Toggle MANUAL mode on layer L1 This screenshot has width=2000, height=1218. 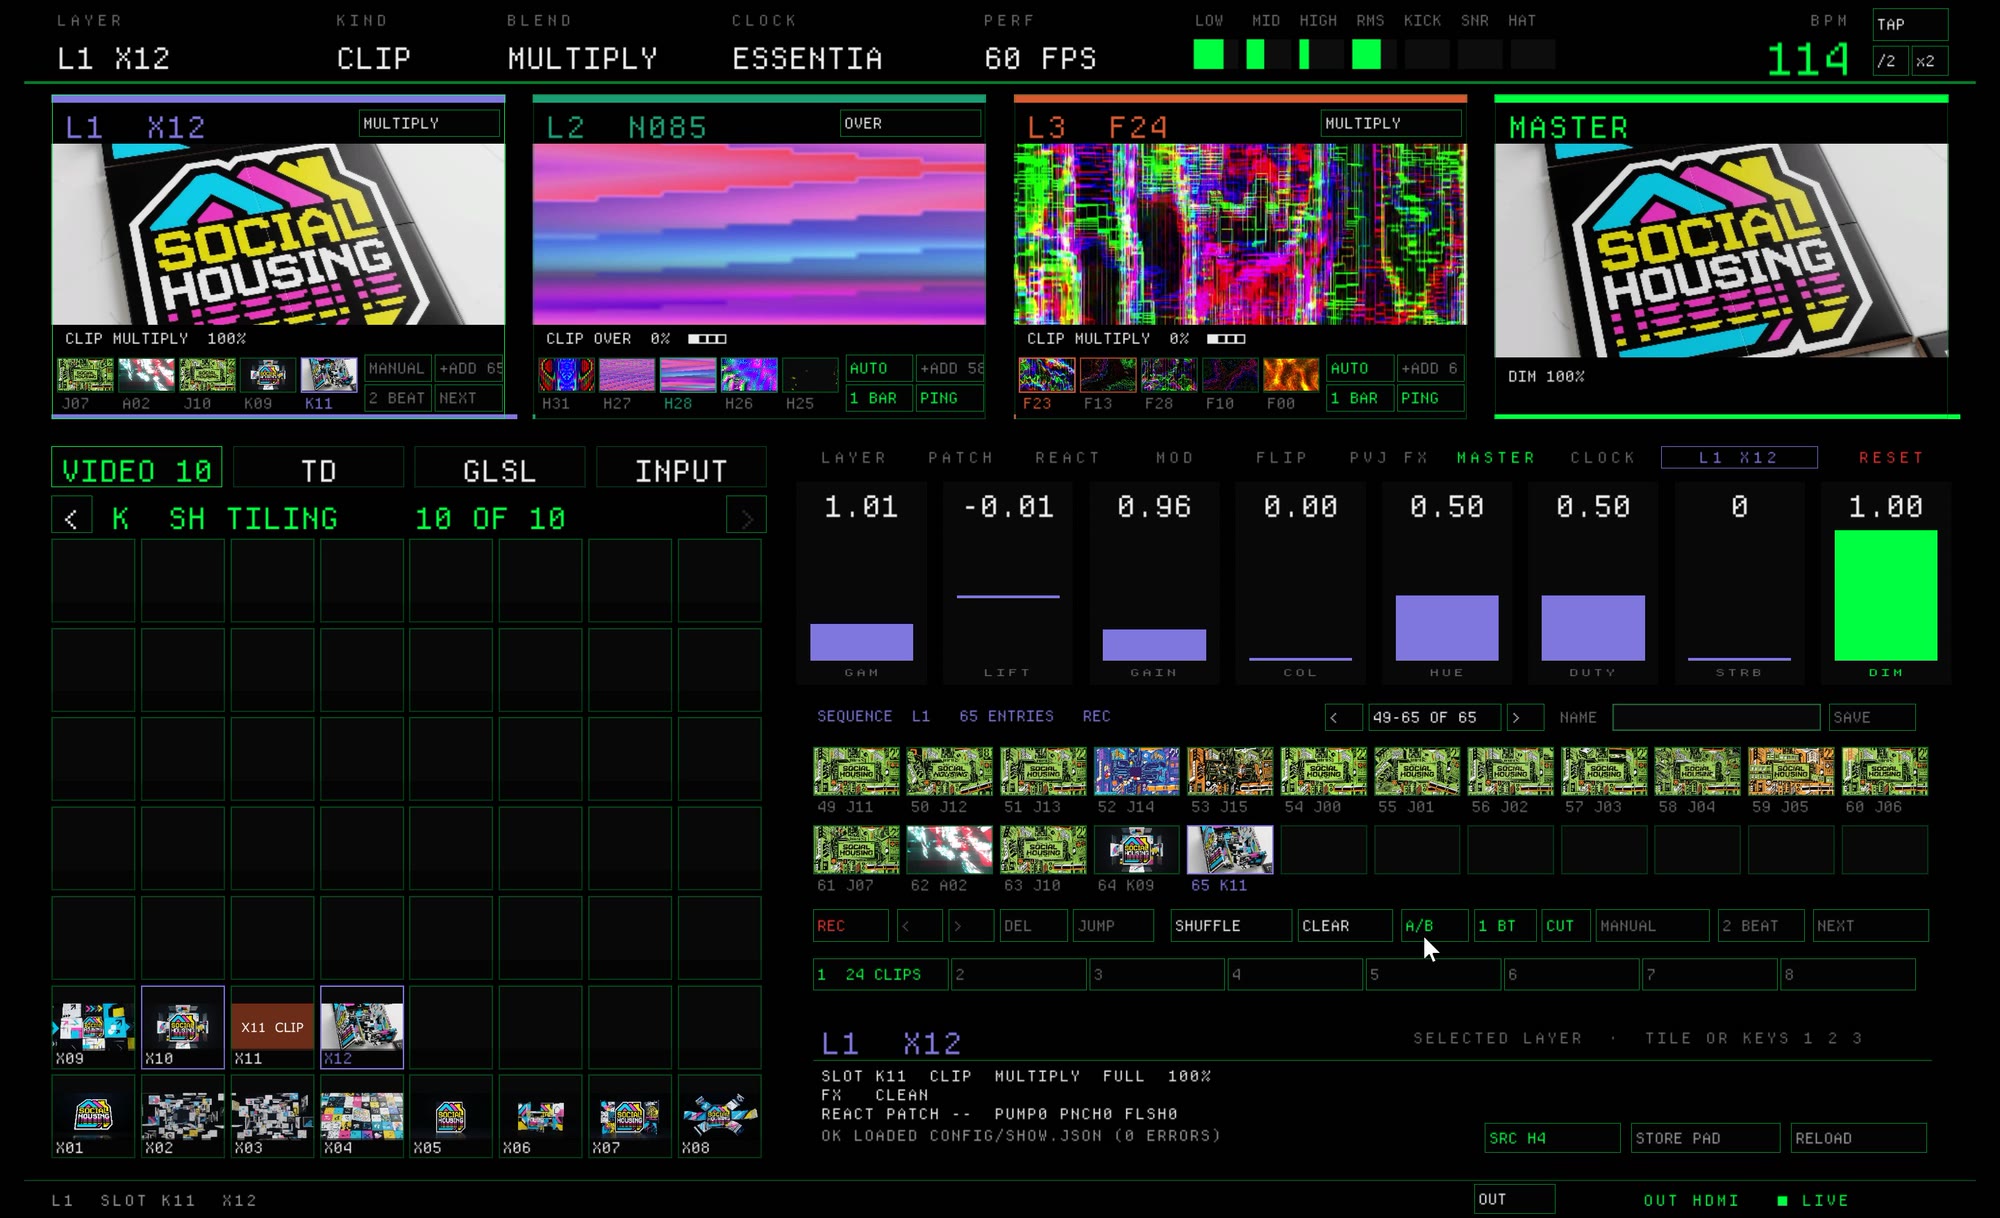pos(398,368)
